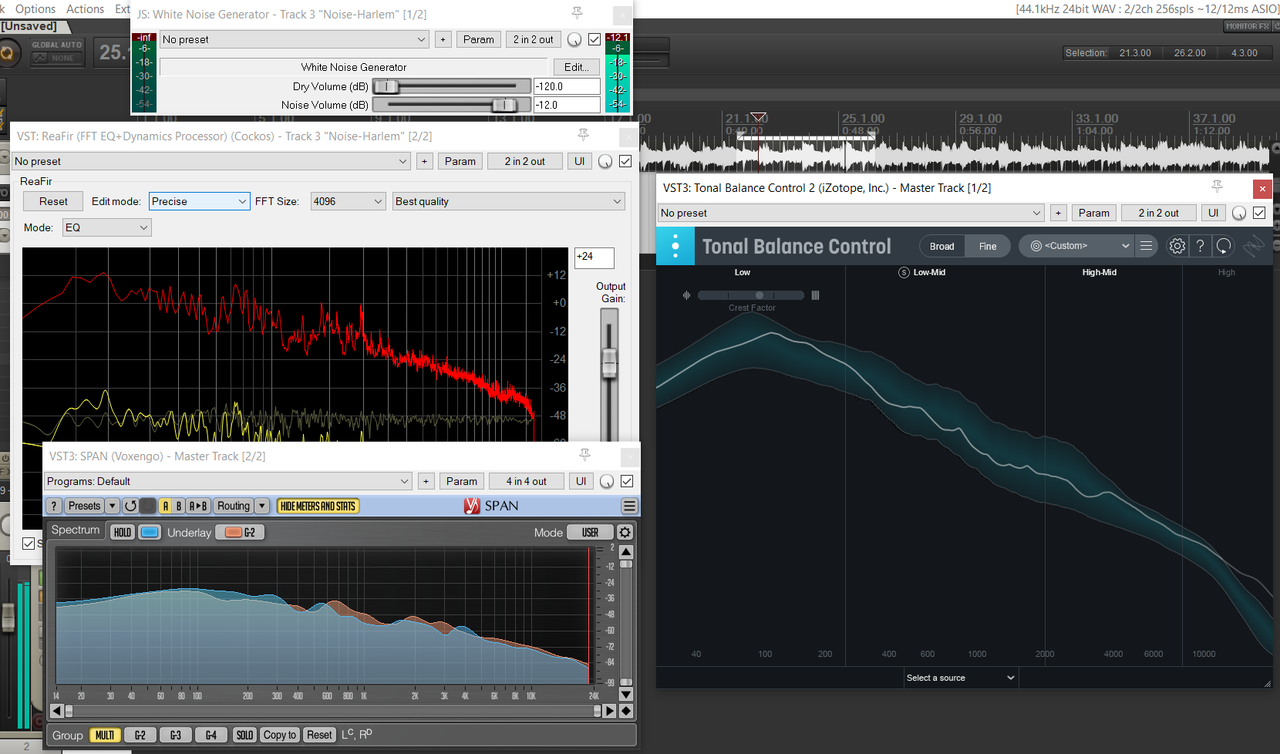Image resolution: width=1280 pixels, height=754 pixels.
Task: Open the ReaFir FFT Size 4096 dropdown
Action: click(348, 201)
